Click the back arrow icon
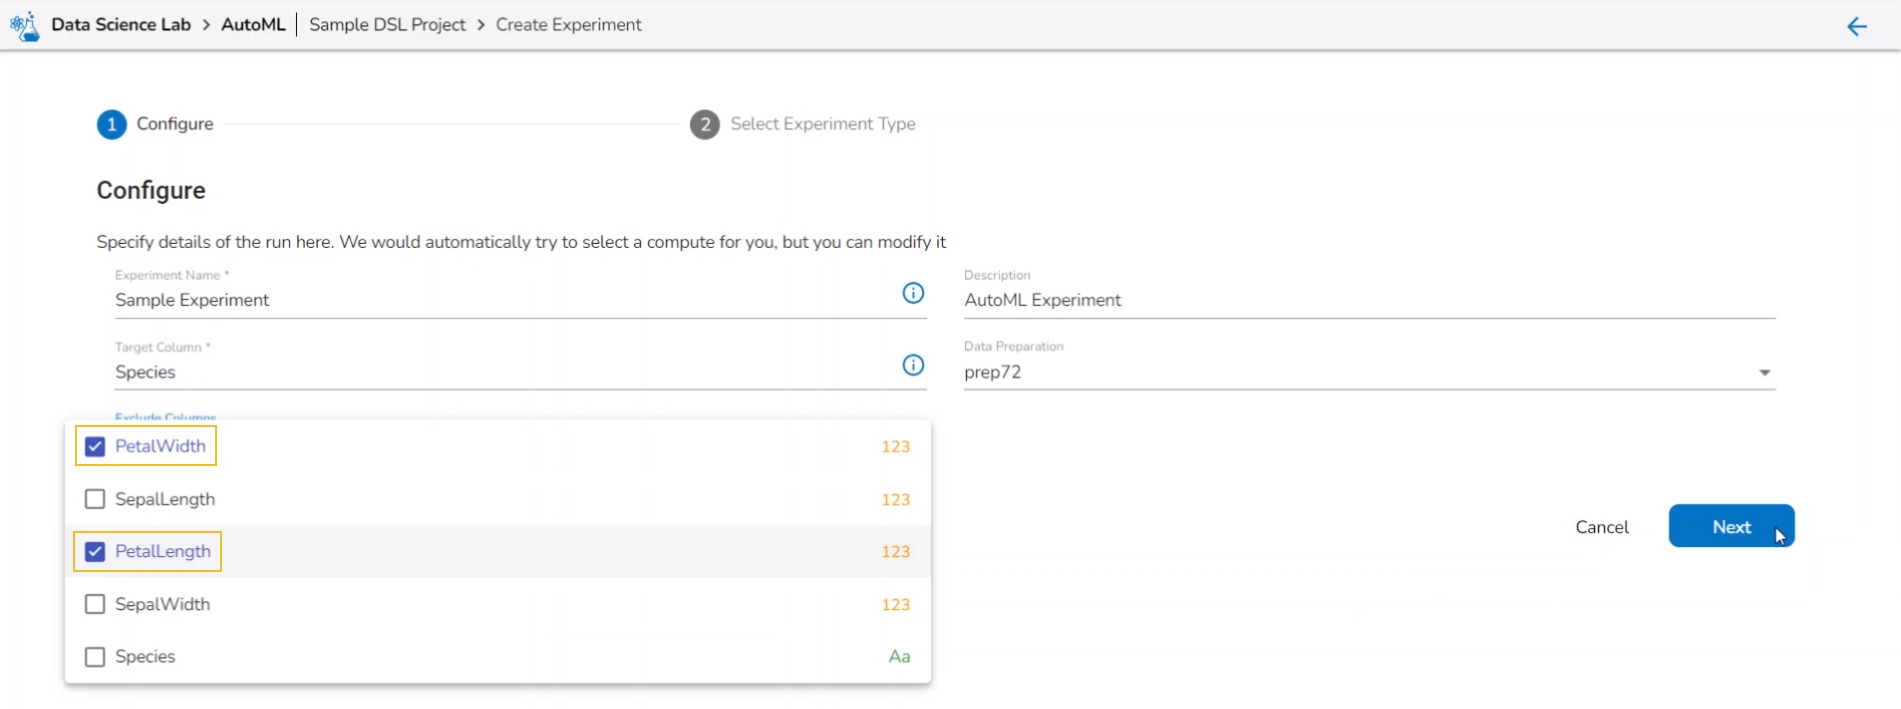Image resolution: width=1901 pixels, height=709 pixels. [x=1856, y=27]
